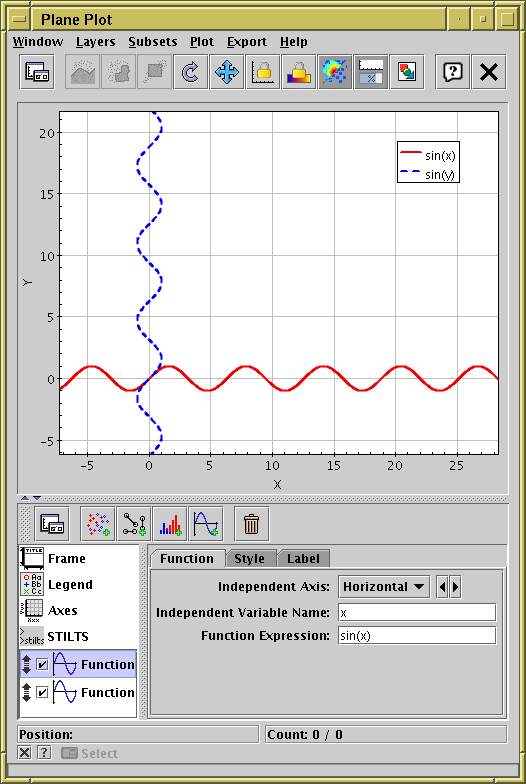Viewport: 526px width, 784px height.
Task: Select the Axes control in the list
Action: click(x=78, y=610)
